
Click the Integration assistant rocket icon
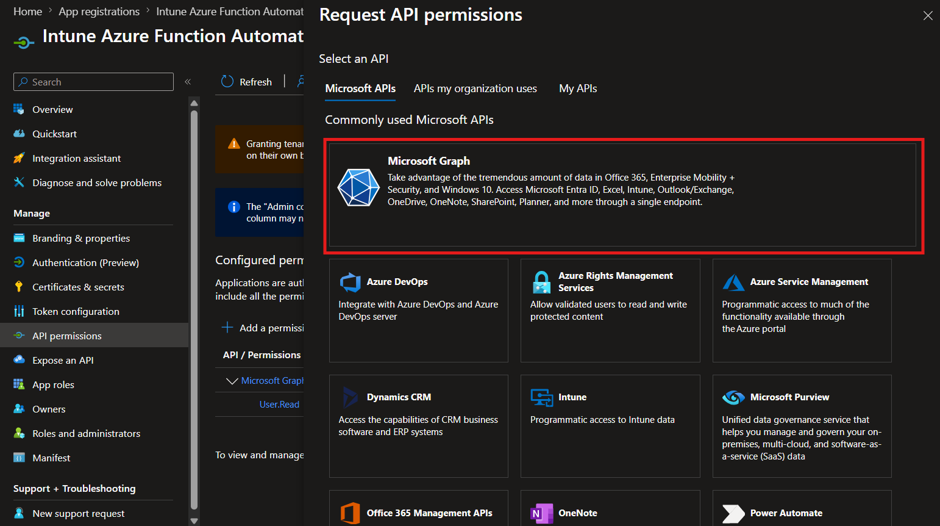tap(19, 158)
